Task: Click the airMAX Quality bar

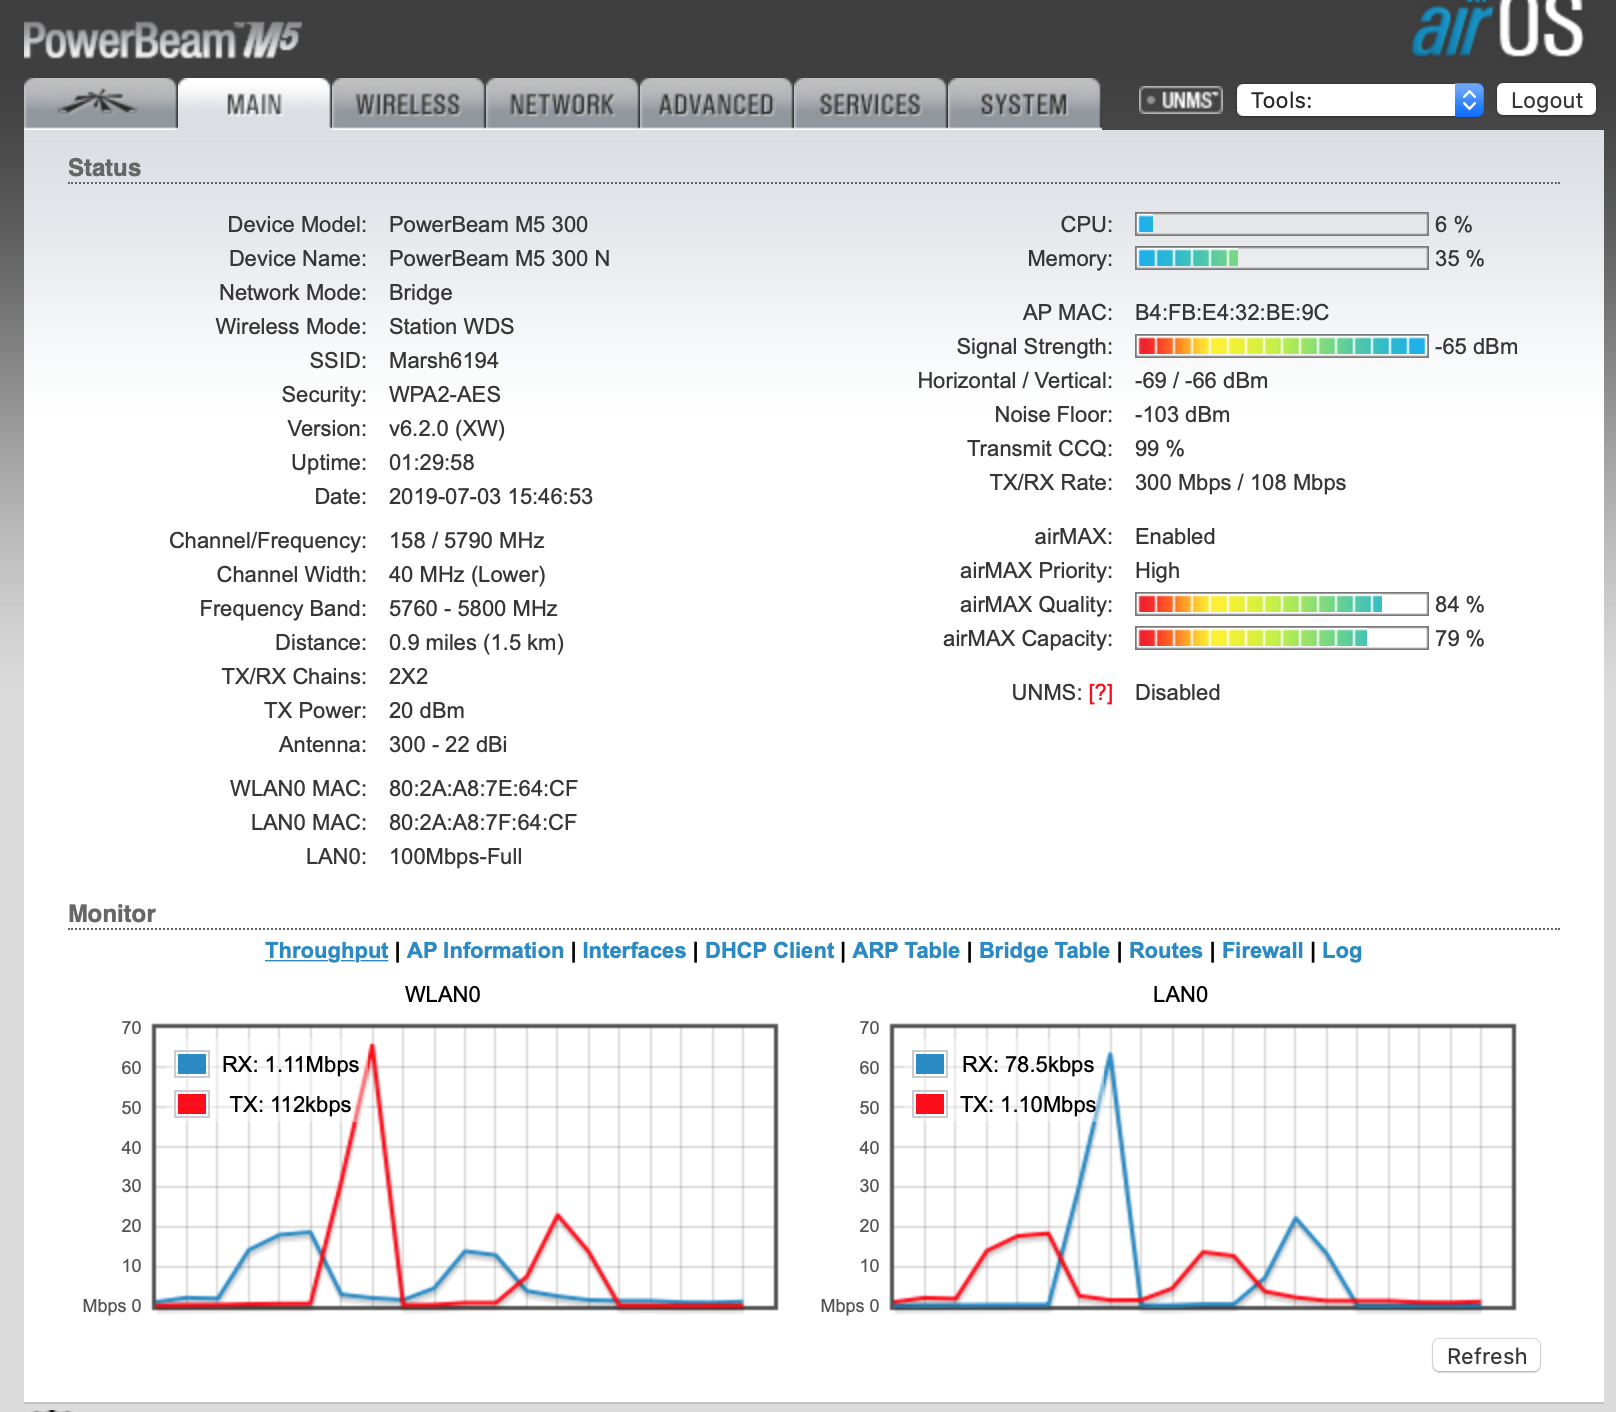Action: click(x=1281, y=604)
